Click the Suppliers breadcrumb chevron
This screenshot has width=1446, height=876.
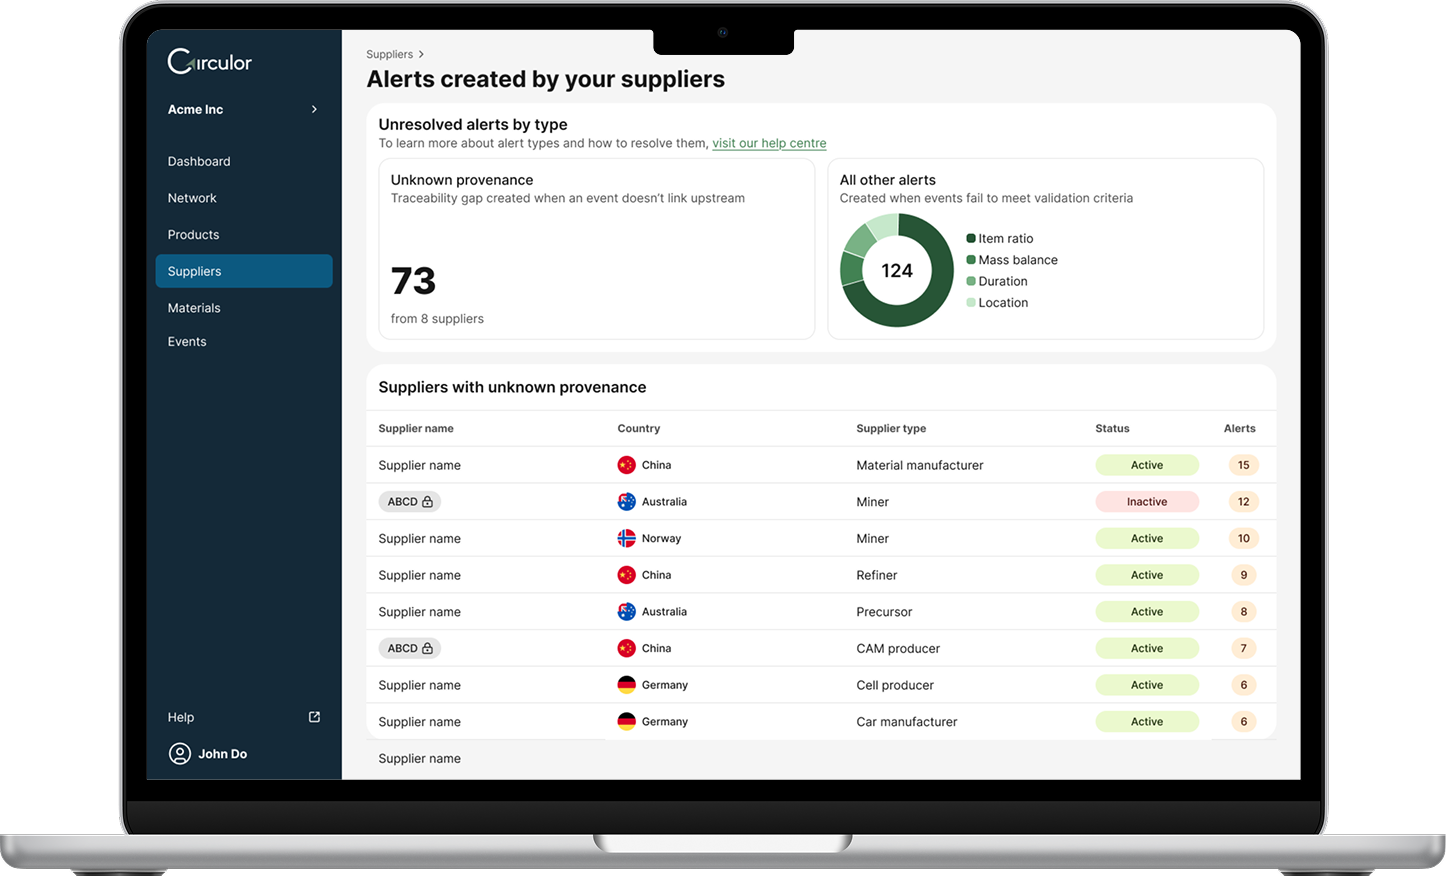tap(421, 54)
